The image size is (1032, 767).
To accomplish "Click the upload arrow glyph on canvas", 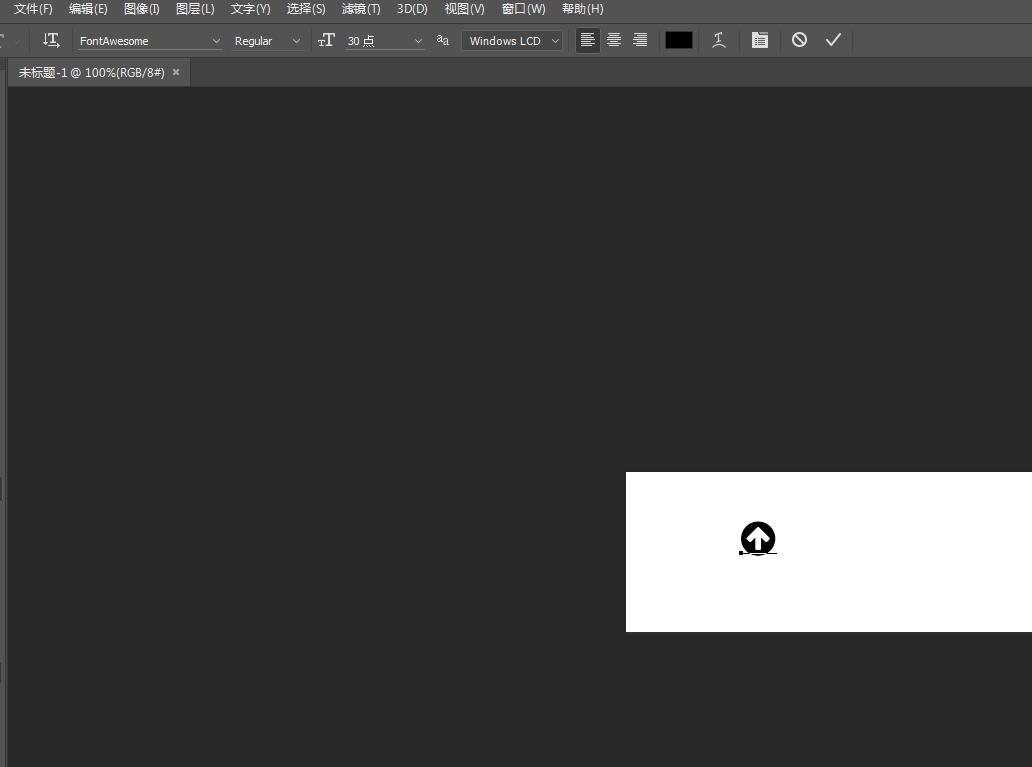I will (758, 539).
